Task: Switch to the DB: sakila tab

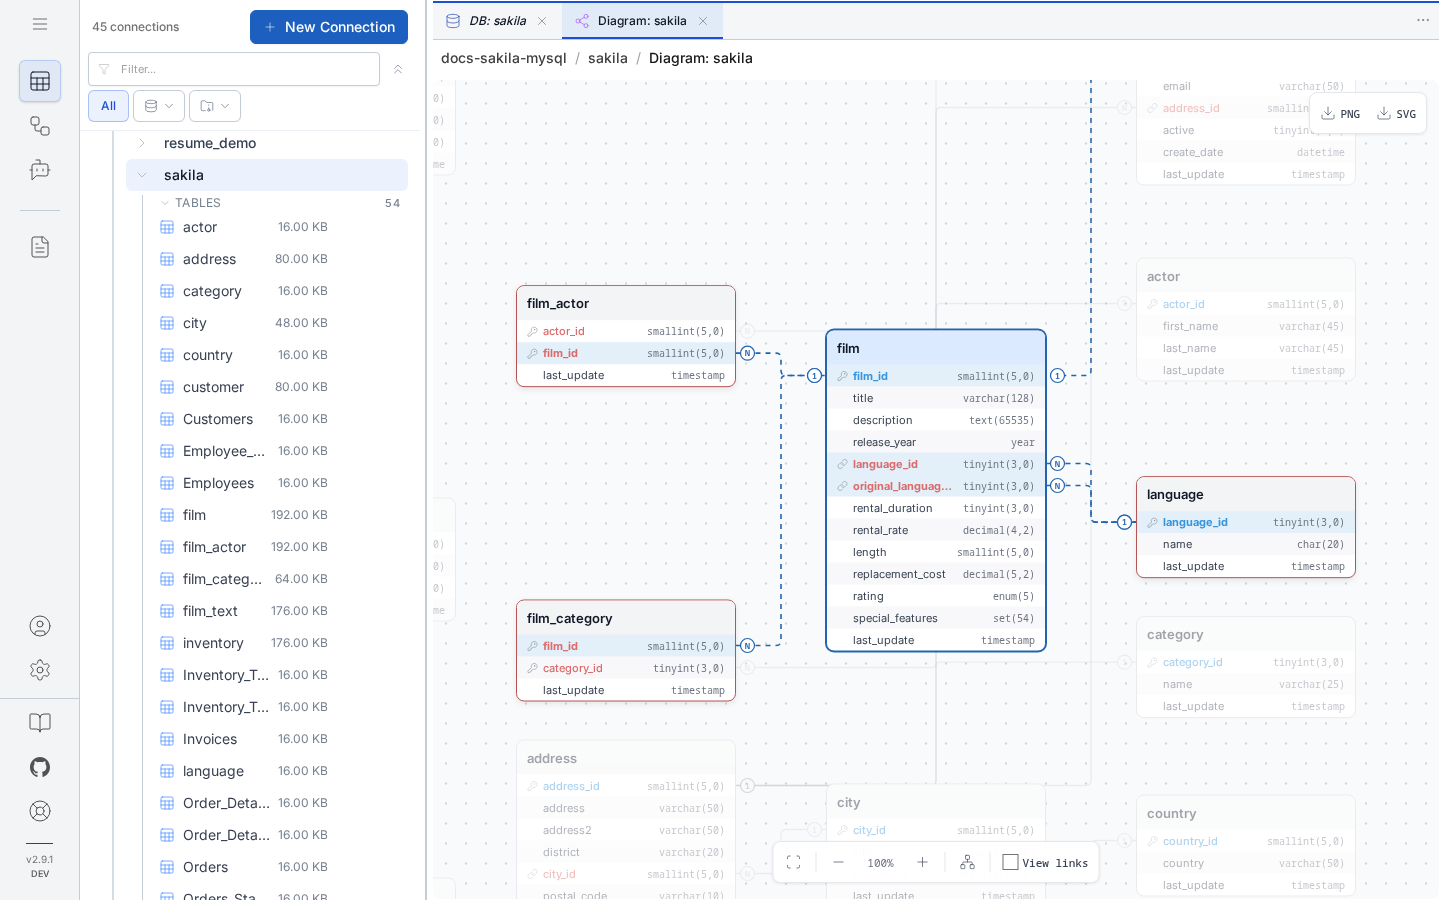Action: click(x=497, y=21)
